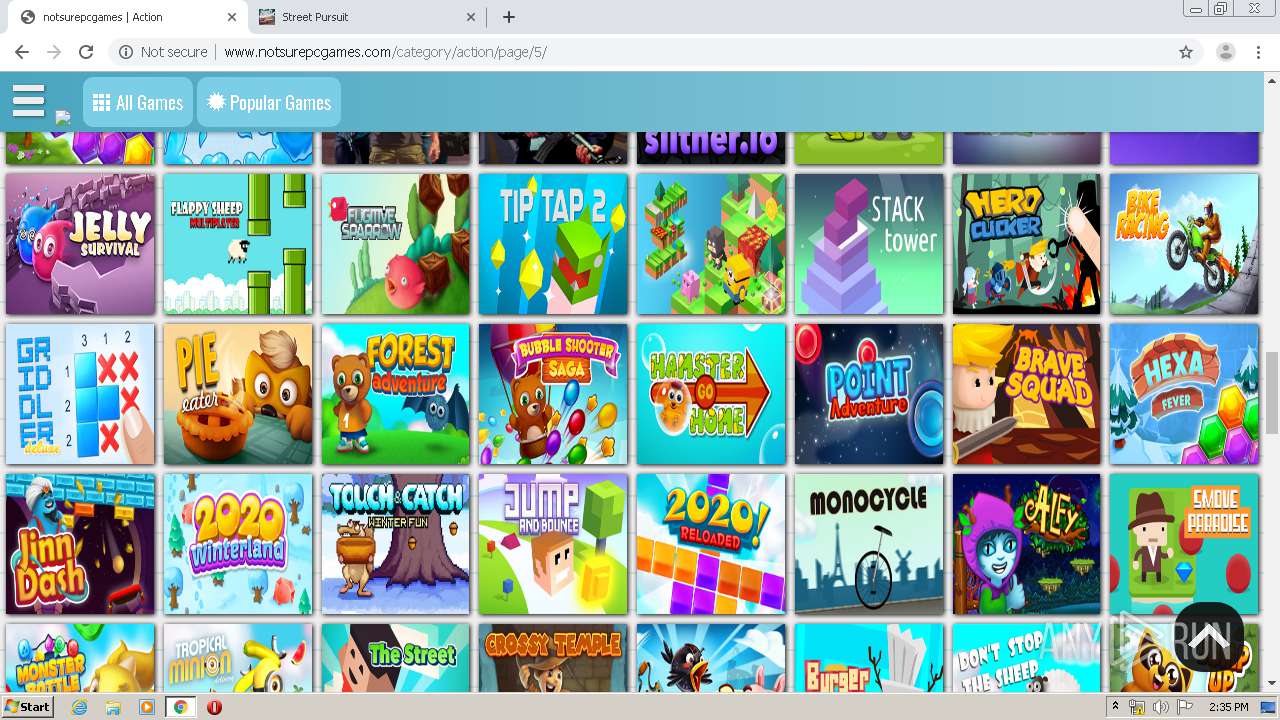Play Jinn Dash game
The height and width of the screenshot is (720, 1280).
coord(80,544)
